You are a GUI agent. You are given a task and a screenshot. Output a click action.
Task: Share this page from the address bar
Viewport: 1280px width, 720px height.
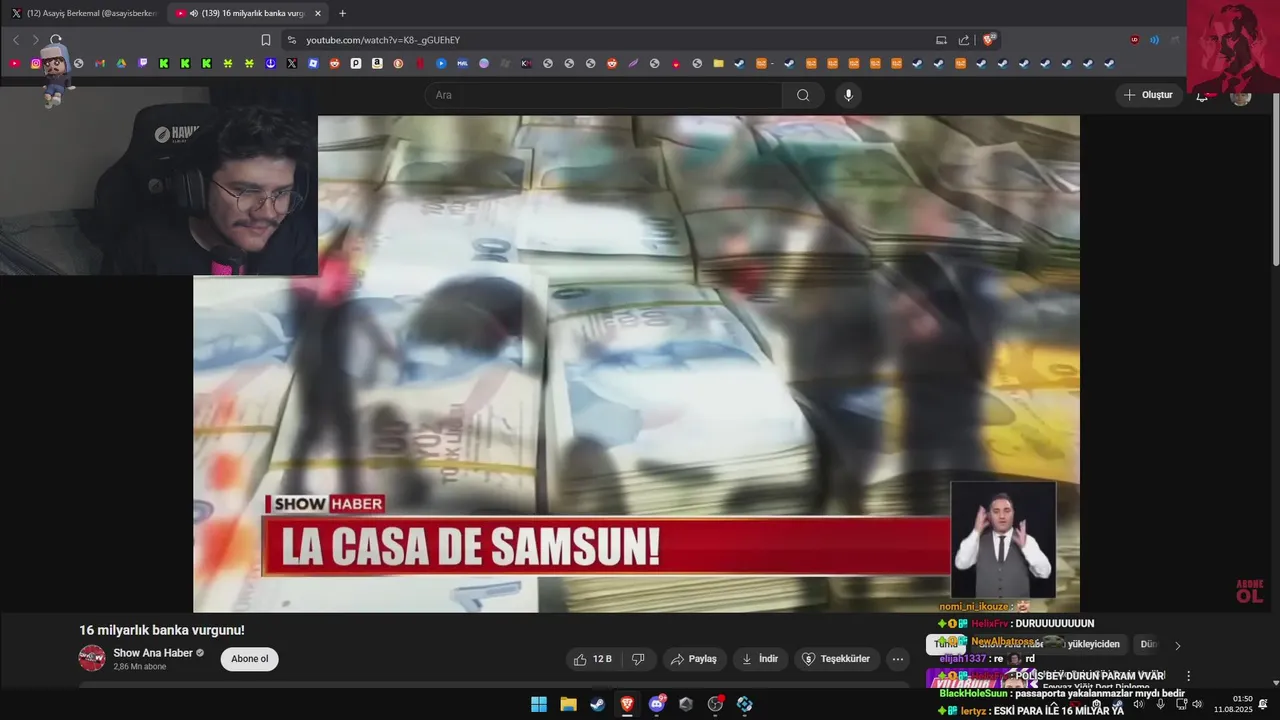tap(964, 40)
